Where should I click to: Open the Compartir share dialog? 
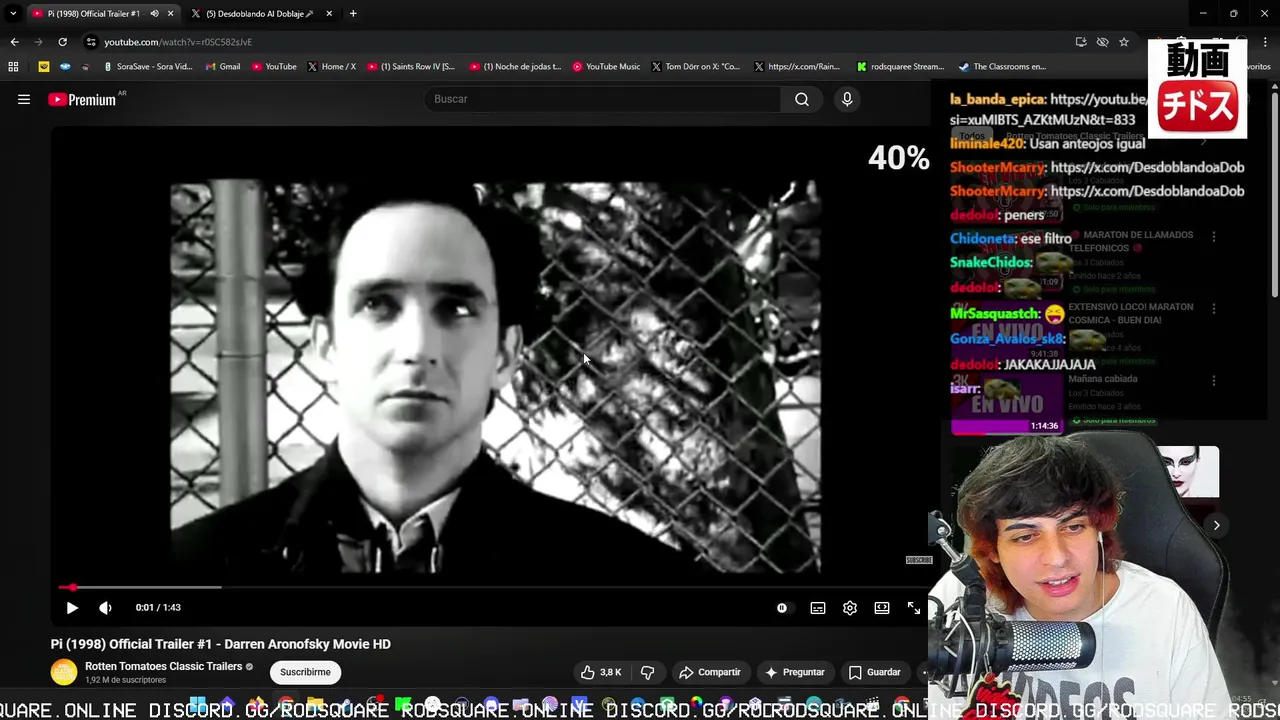click(709, 672)
